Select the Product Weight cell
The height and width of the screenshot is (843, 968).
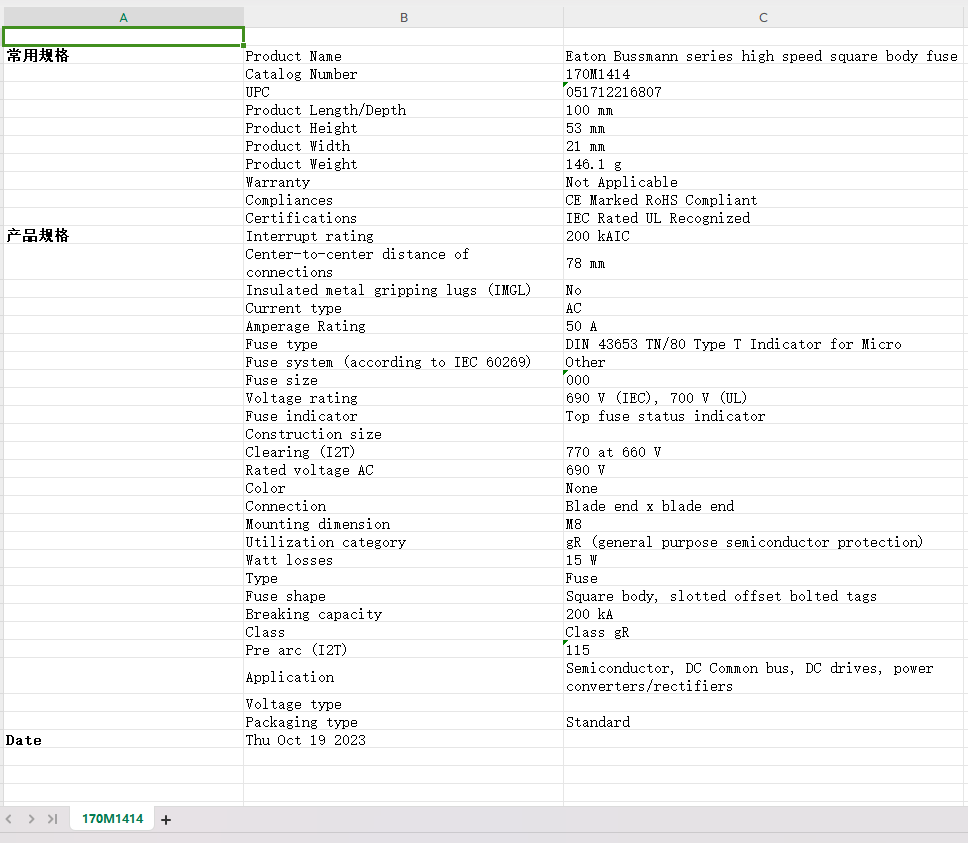(x=404, y=164)
